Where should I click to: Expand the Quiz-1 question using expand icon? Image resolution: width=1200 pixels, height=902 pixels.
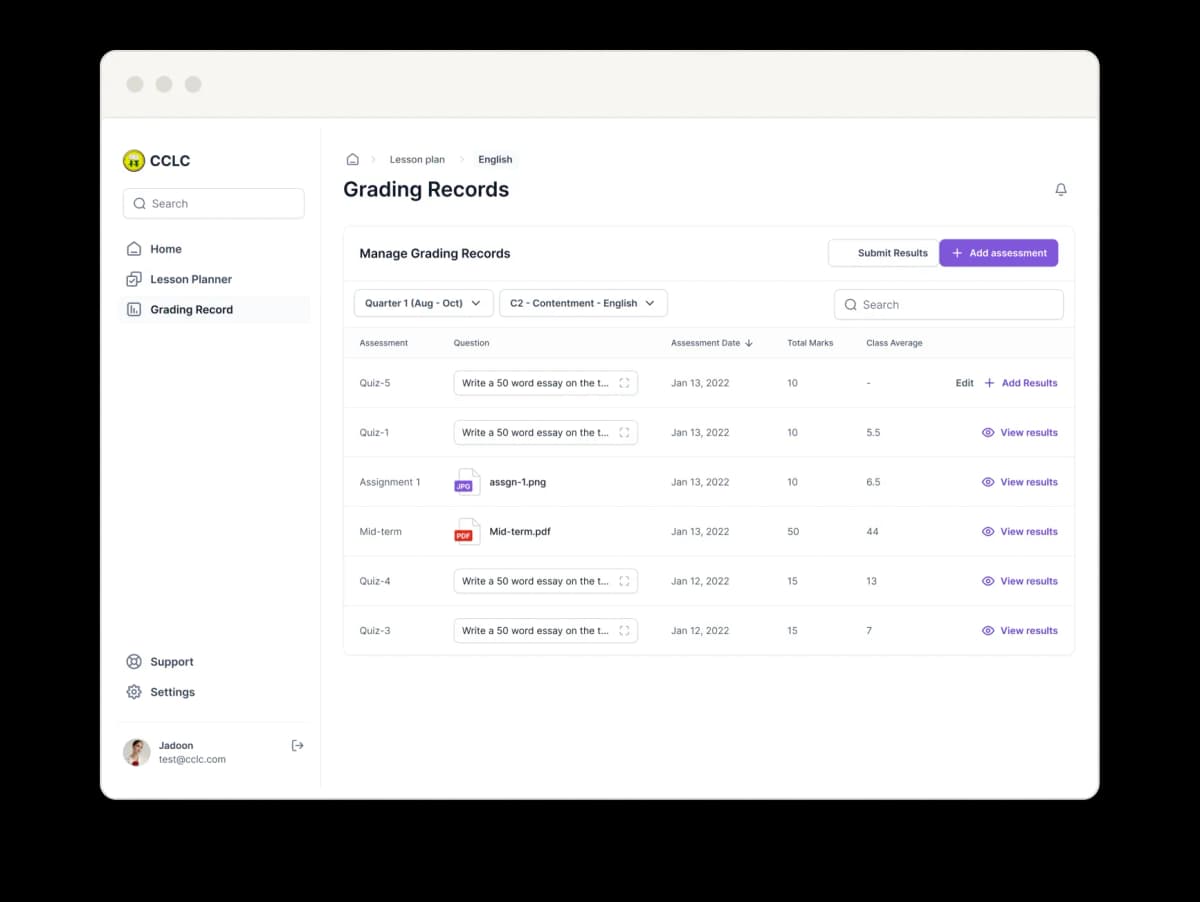[x=624, y=433]
